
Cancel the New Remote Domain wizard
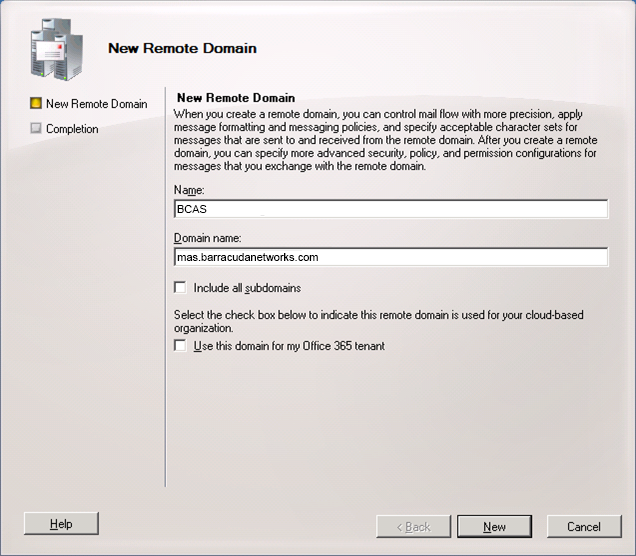click(x=584, y=527)
